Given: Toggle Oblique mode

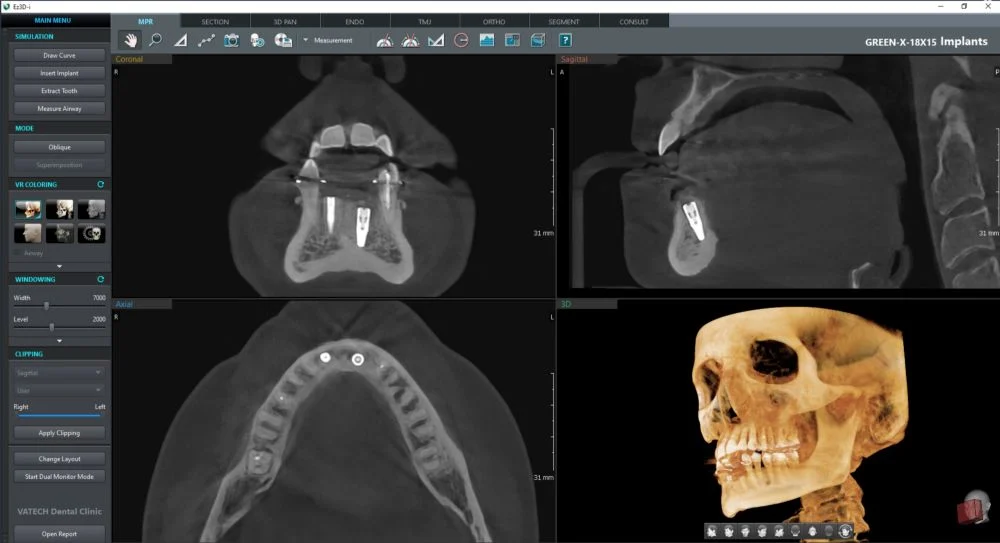Looking at the screenshot, I should [x=60, y=147].
